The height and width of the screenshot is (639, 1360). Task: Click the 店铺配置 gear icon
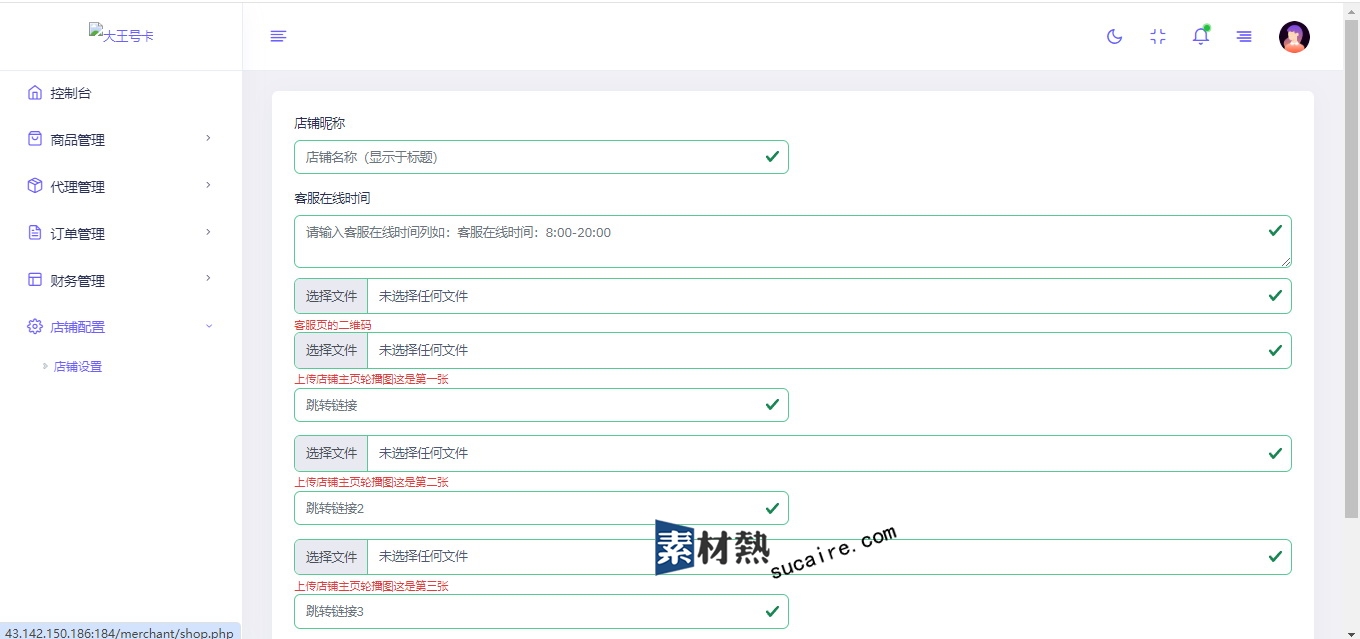[x=35, y=327]
